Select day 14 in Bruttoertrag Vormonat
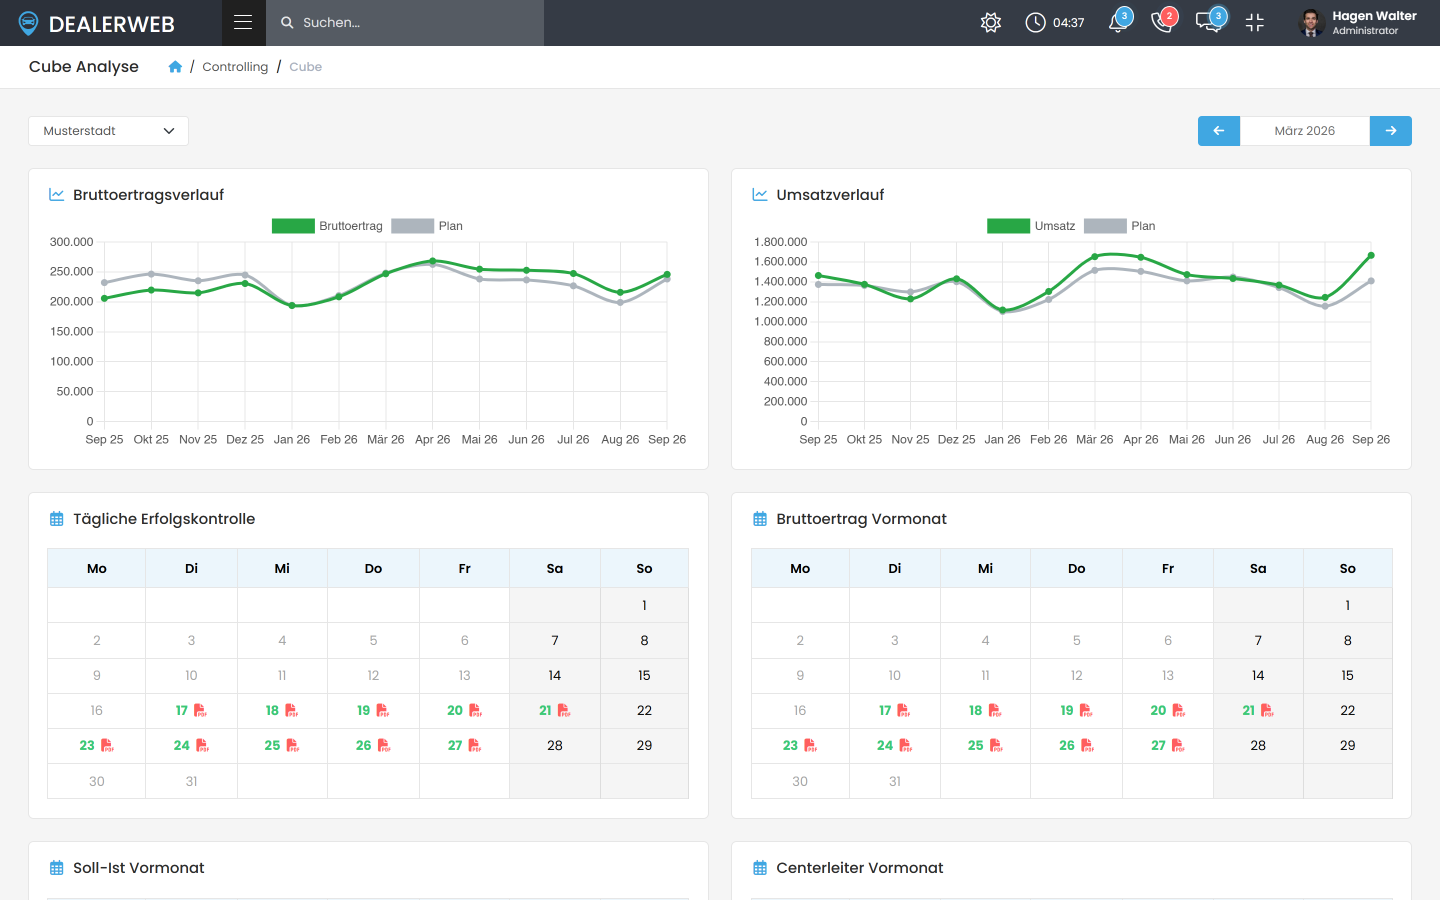The height and width of the screenshot is (900, 1440). tap(1258, 676)
